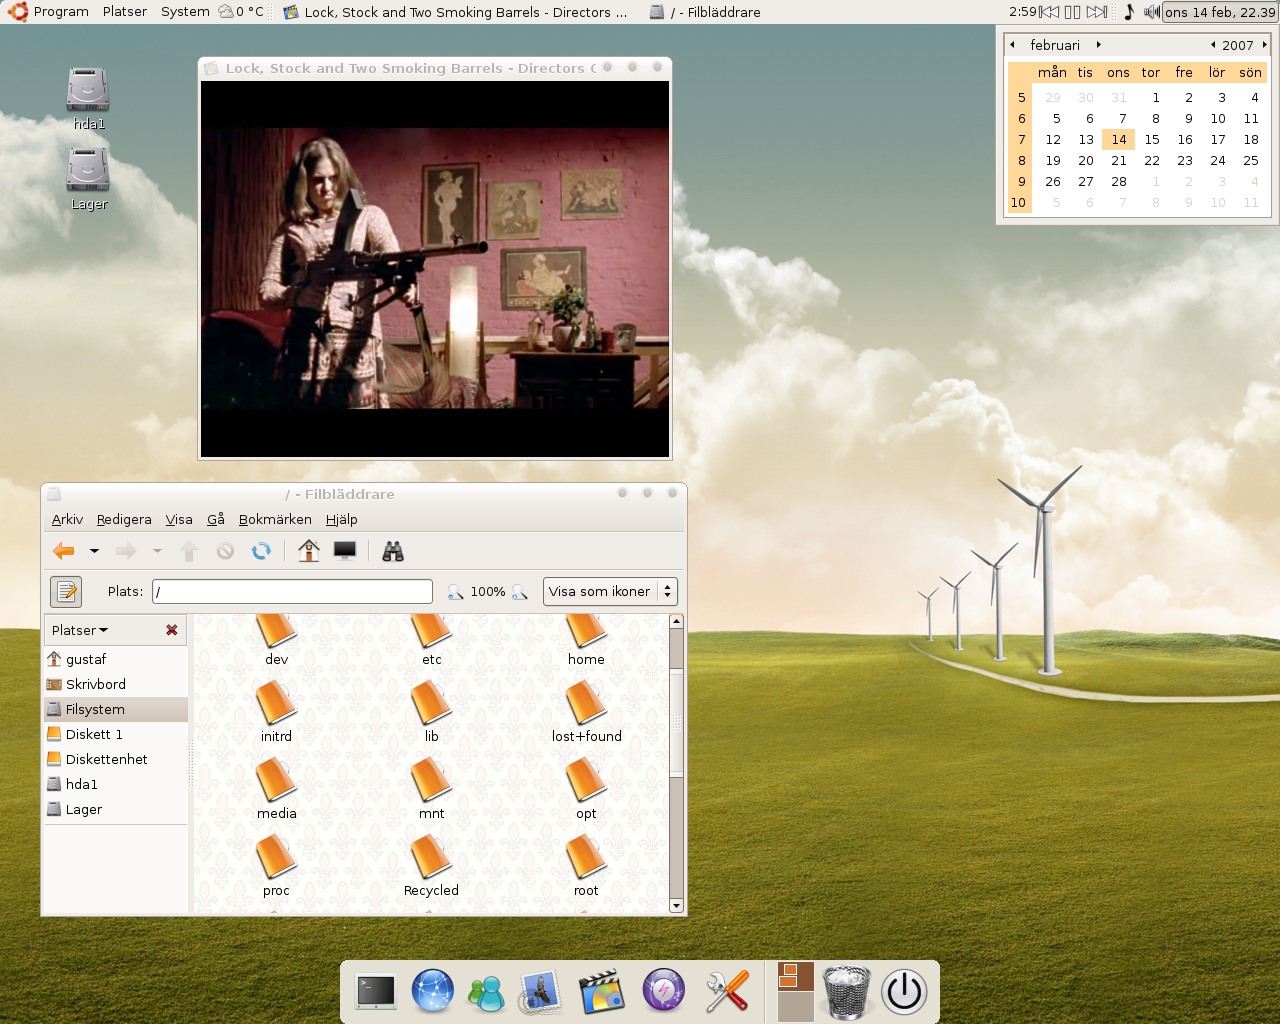This screenshot has width=1280, height=1024.
Task: Go to the next month in calendar
Action: click(1098, 45)
